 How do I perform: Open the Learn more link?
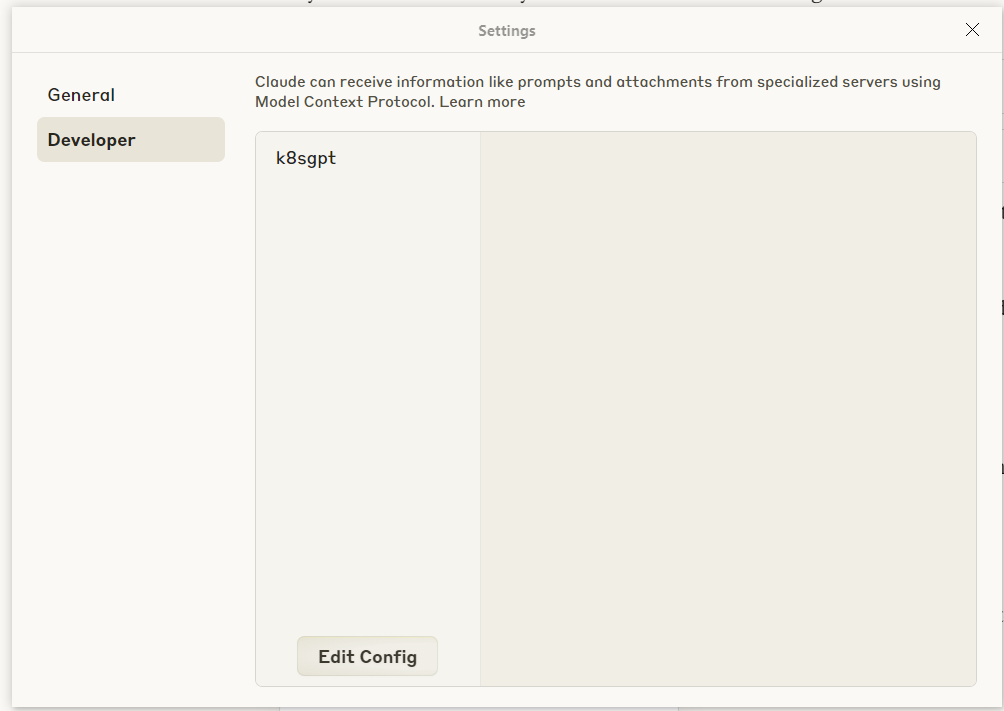(x=482, y=102)
